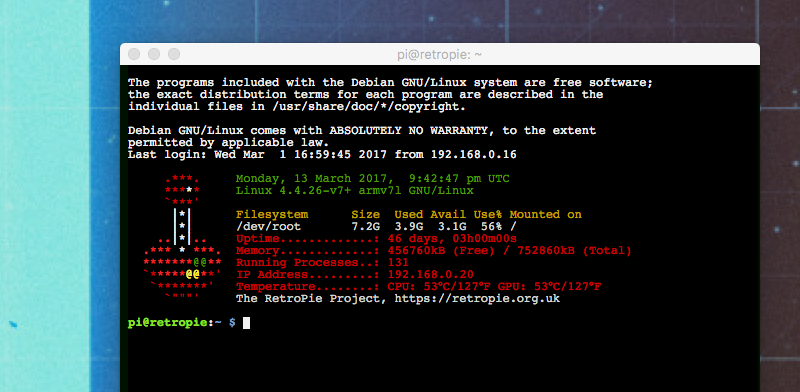This screenshot has width=800, height=392.
Task: Click the white joystick shaft in ASCII art
Action: pos(182,226)
